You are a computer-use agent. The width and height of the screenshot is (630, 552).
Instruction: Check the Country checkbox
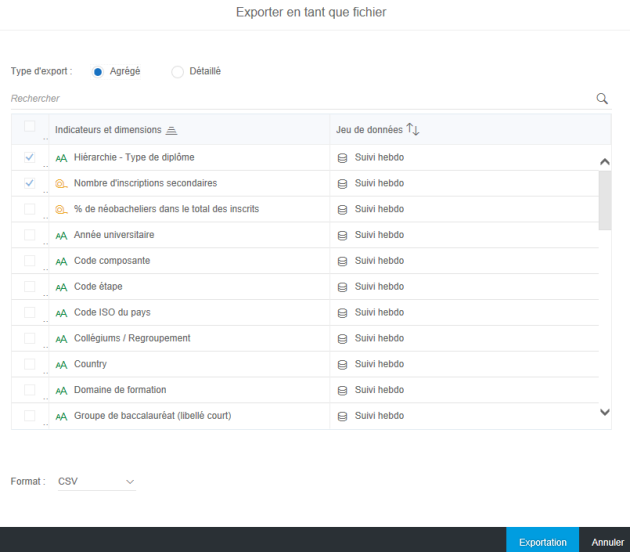point(29,364)
